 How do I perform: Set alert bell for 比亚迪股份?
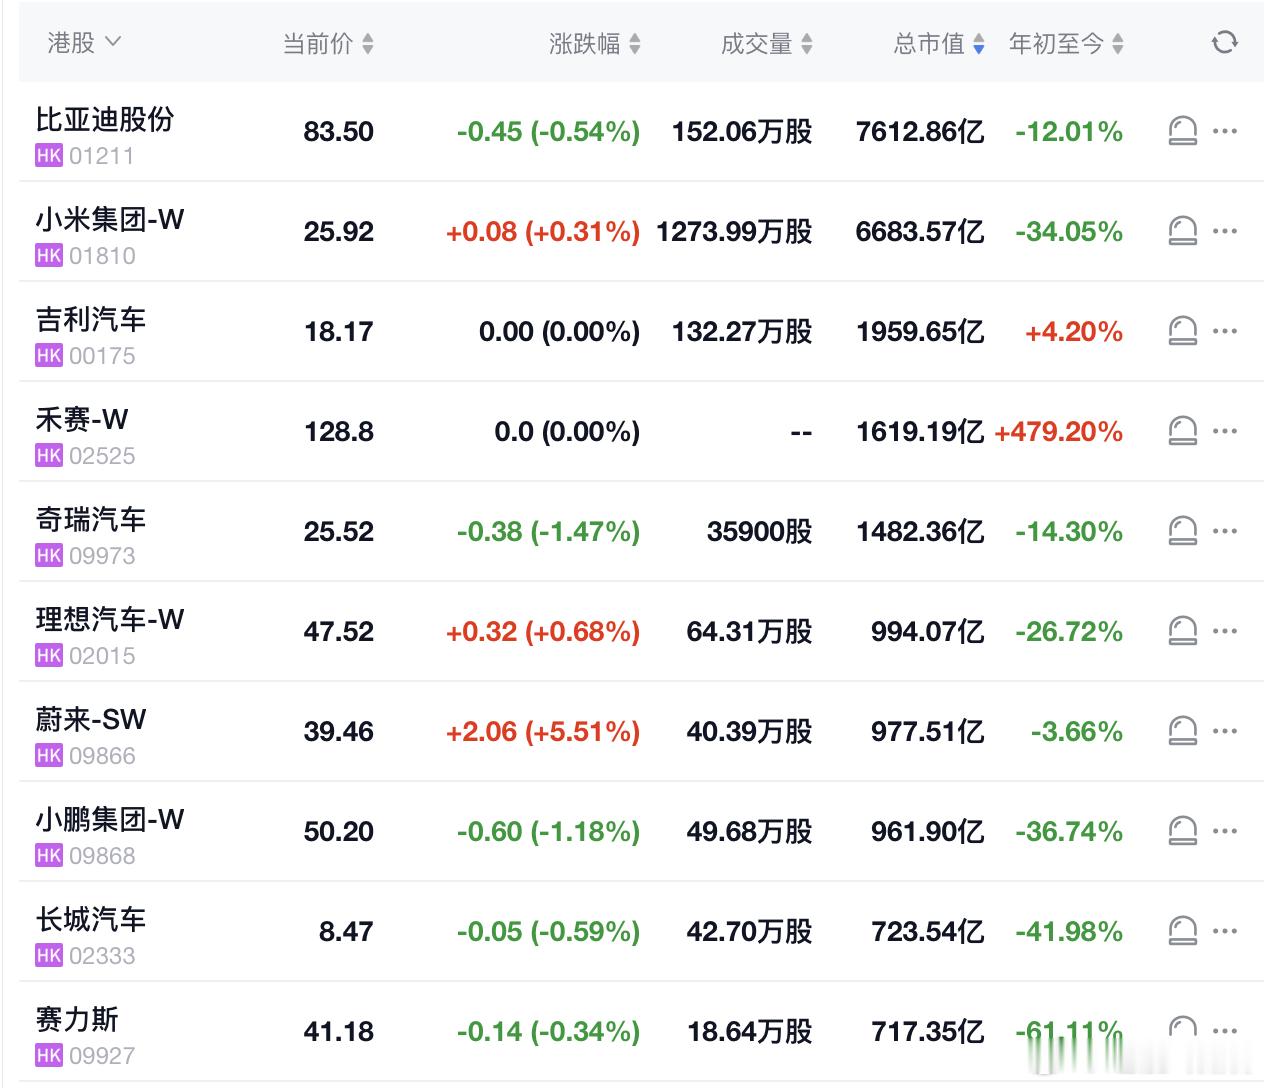tap(1182, 131)
